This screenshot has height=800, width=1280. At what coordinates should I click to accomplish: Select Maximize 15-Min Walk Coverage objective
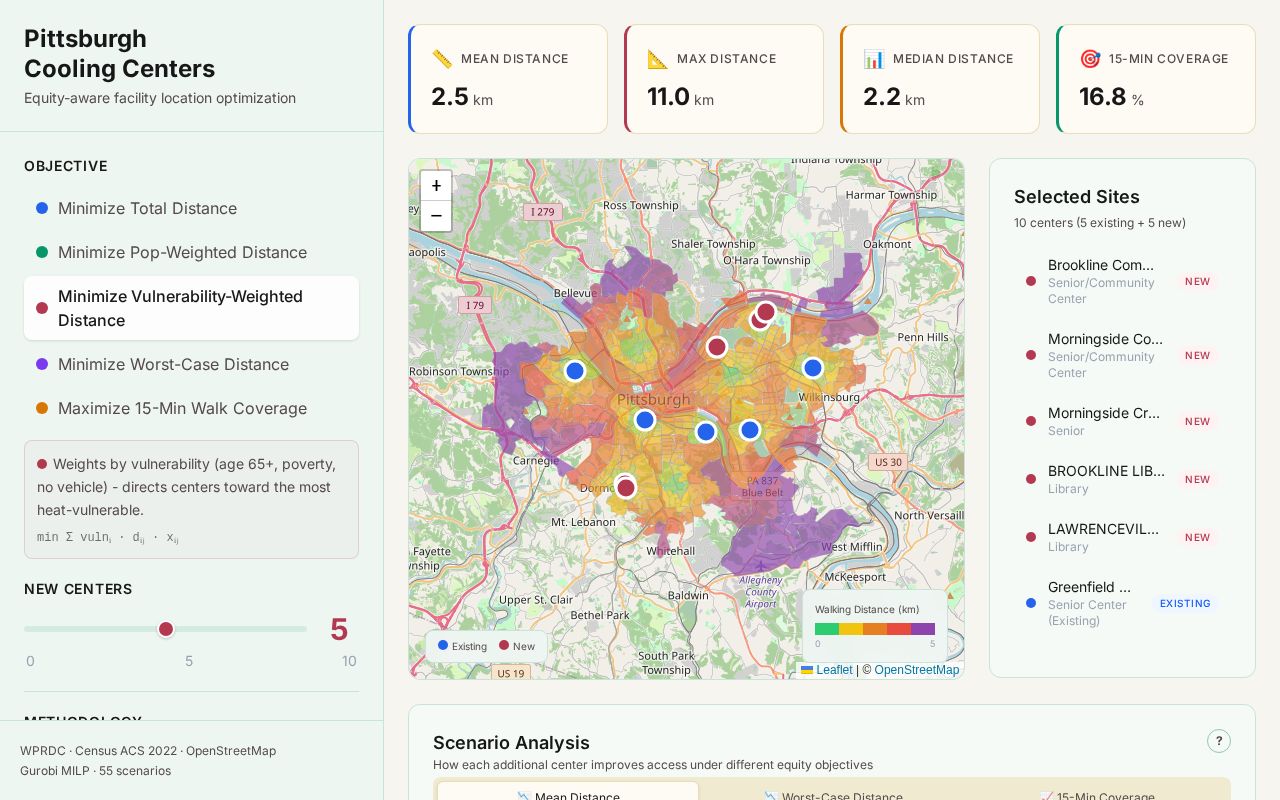(x=191, y=408)
